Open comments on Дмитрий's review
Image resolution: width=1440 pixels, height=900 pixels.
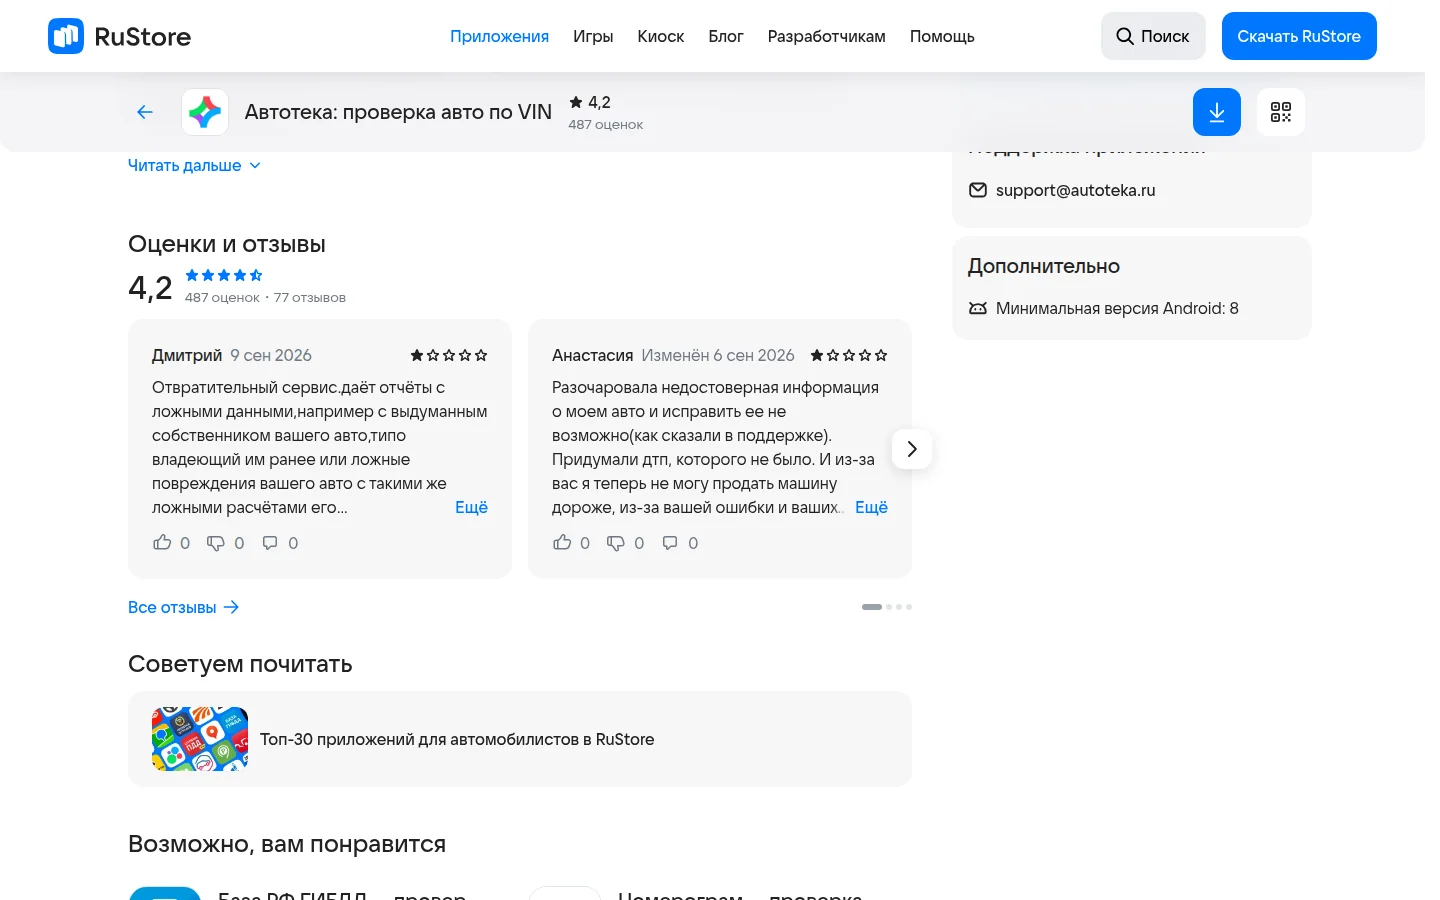tap(270, 543)
